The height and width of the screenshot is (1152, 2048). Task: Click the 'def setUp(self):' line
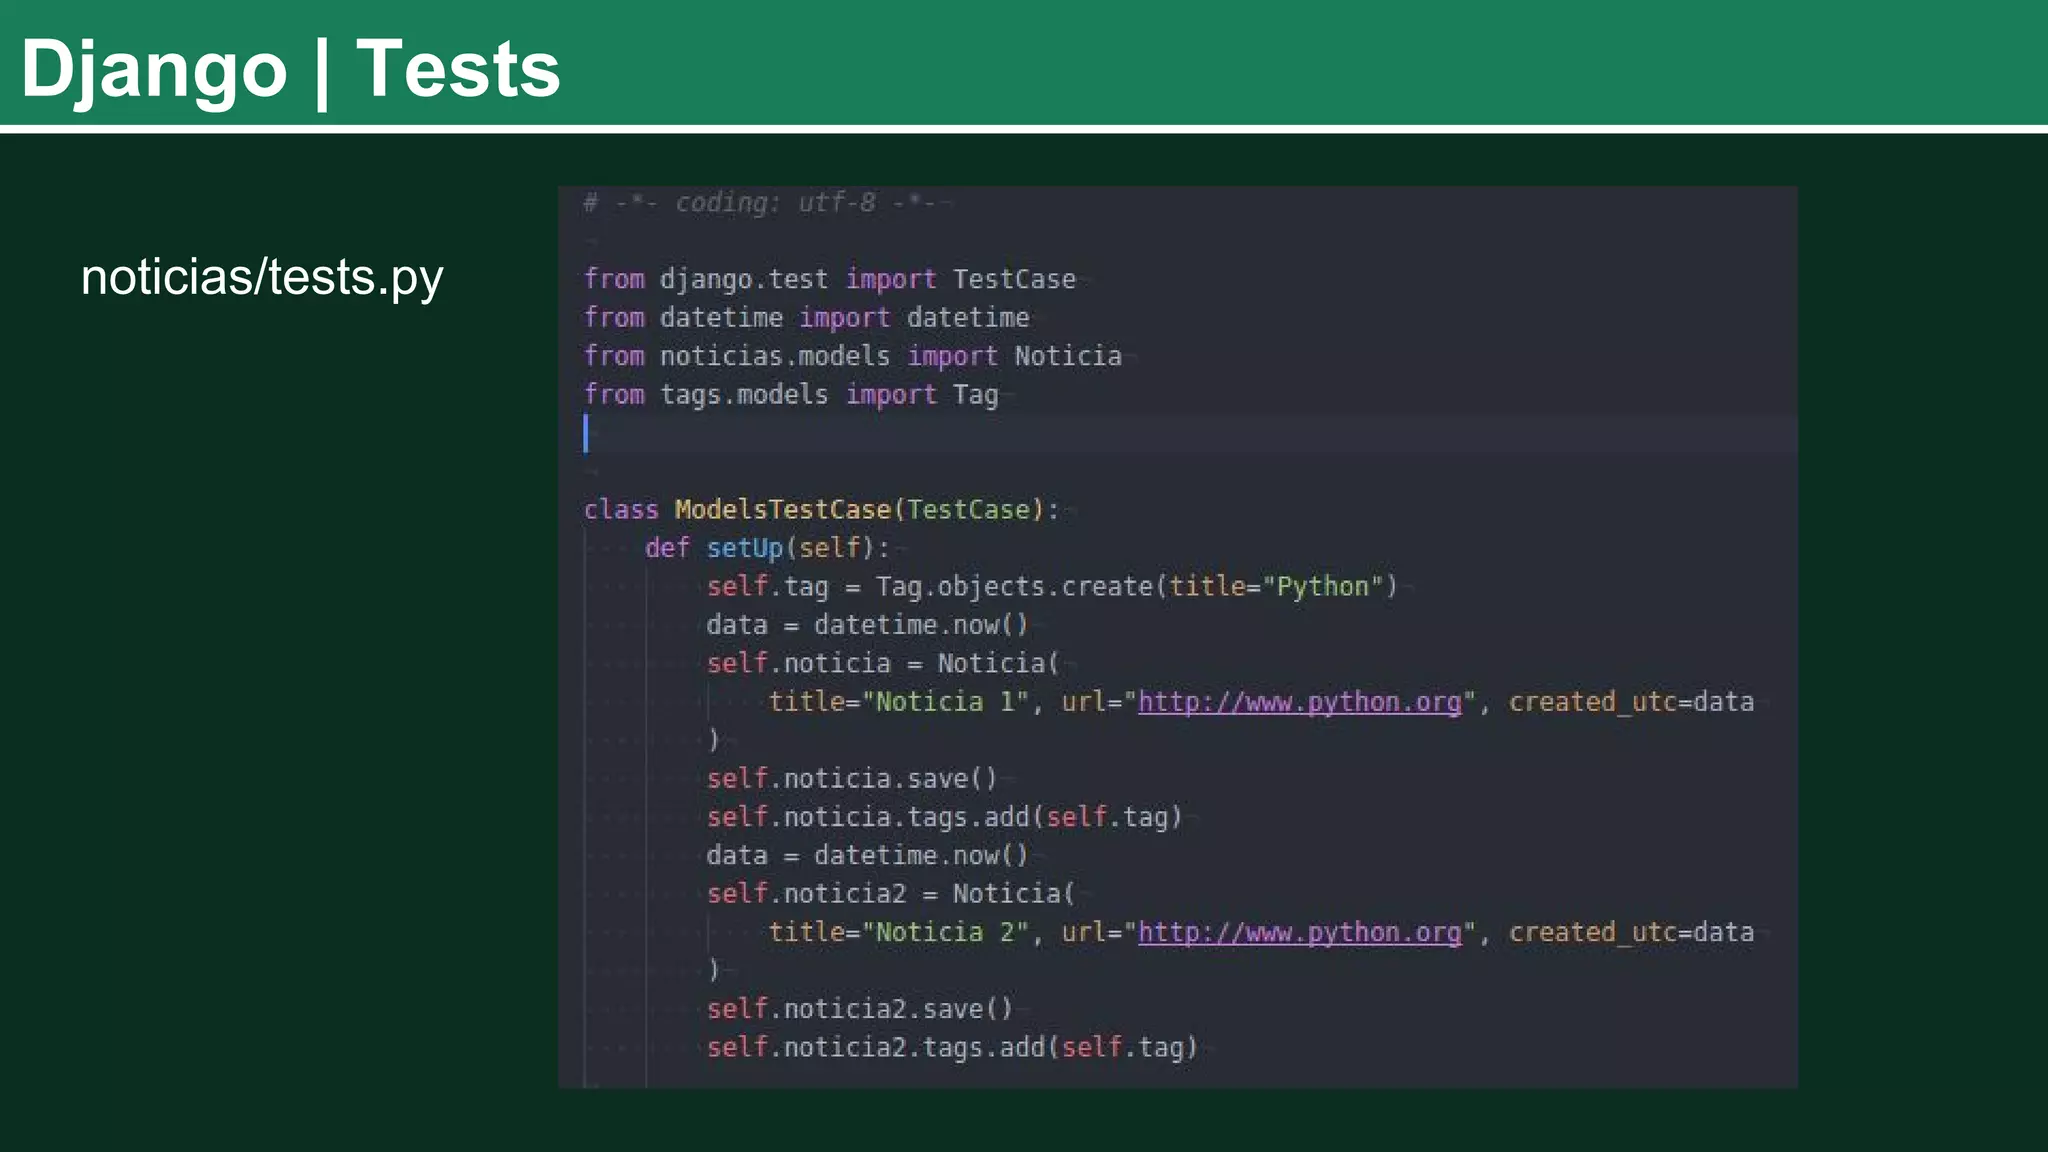pos(767,548)
